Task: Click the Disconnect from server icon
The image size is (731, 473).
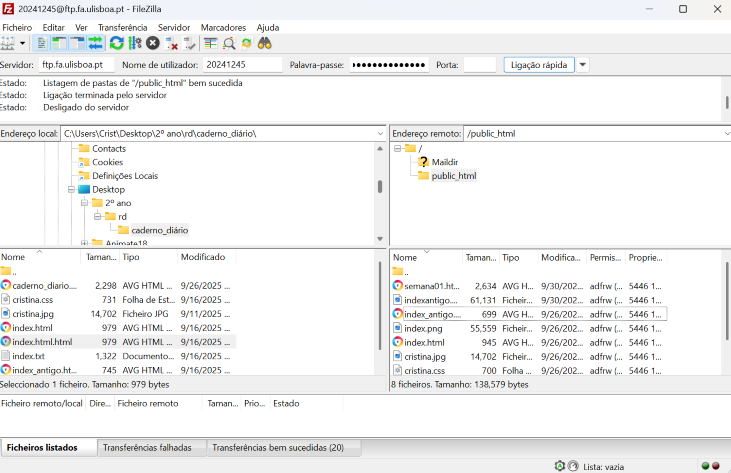Action: click(172, 43)
